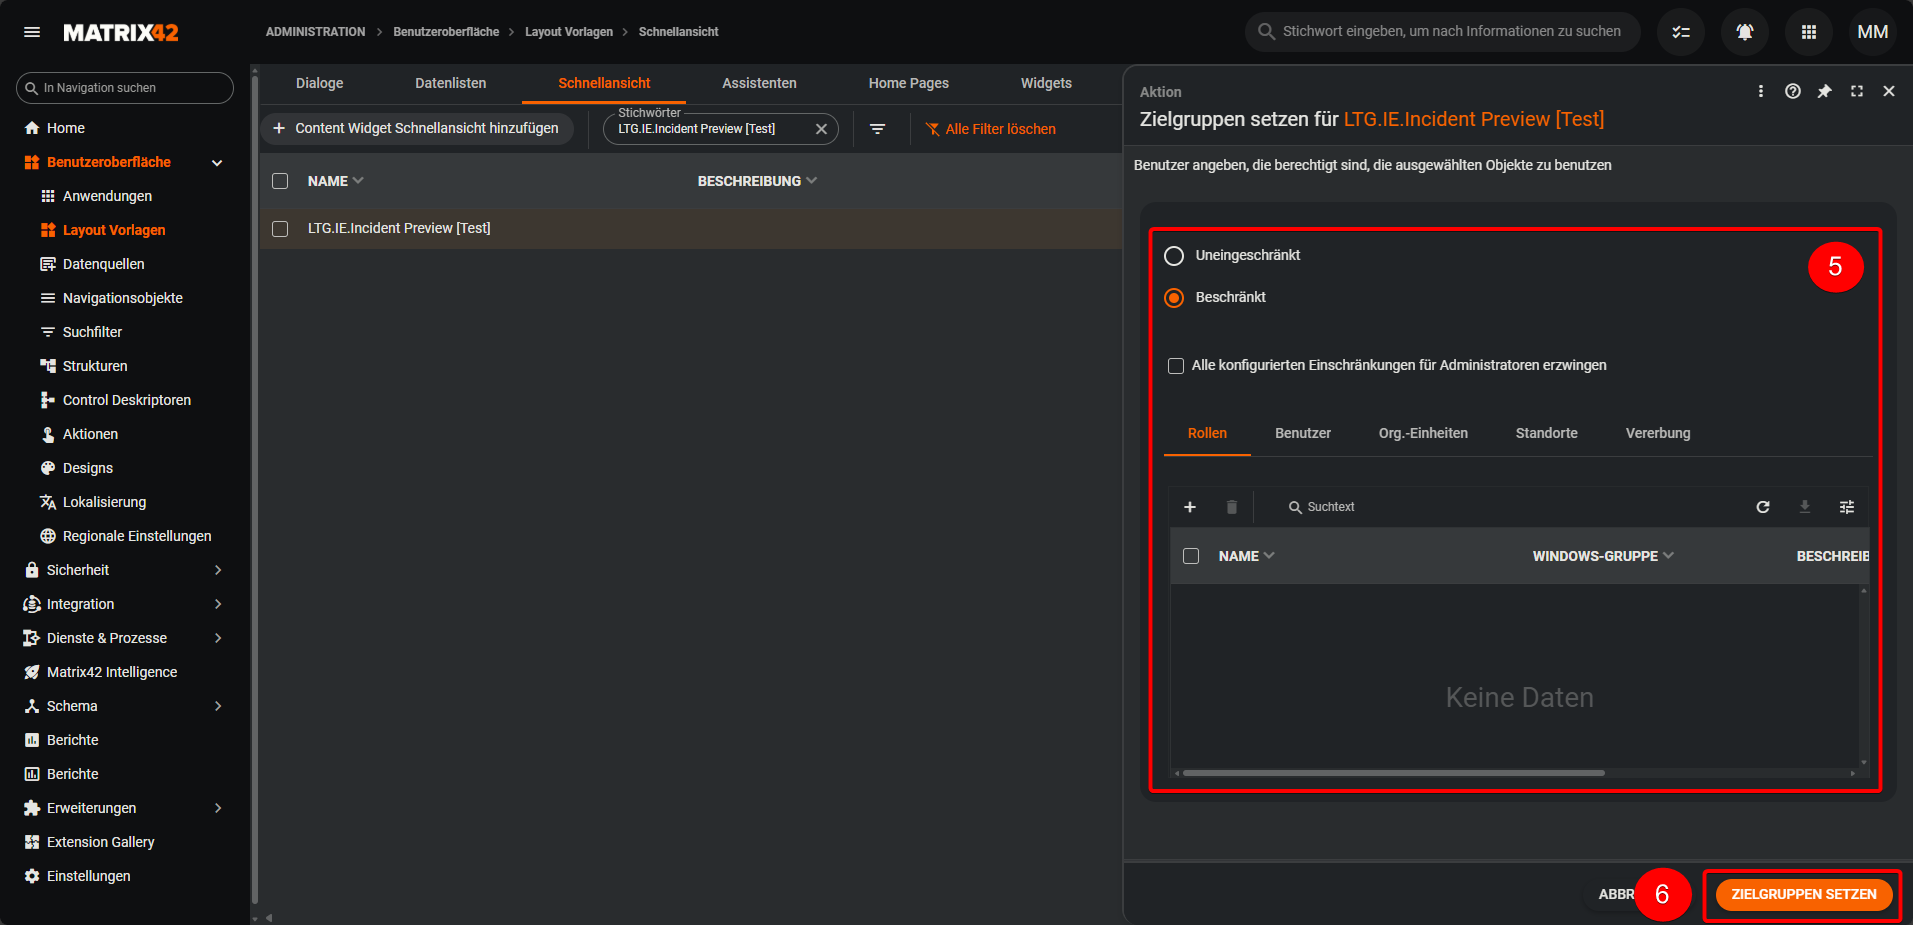
Task: Select the Uneingeschränkt radio option
Action: coord(1174,256)
